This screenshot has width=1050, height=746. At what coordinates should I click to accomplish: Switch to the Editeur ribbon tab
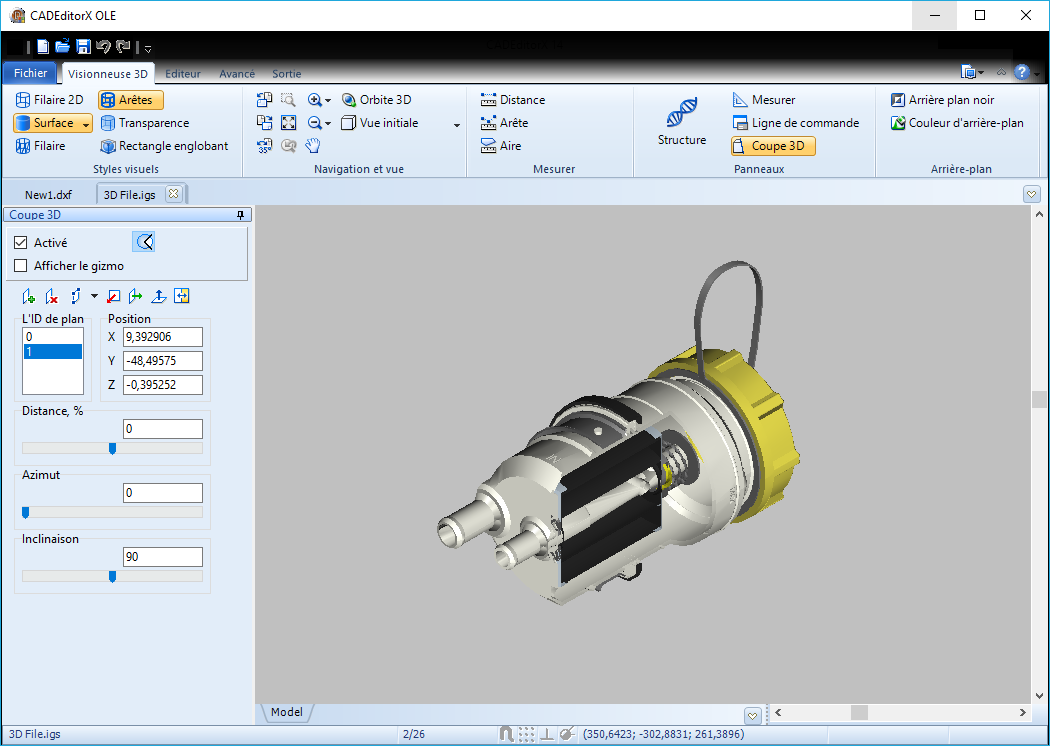(x=183, y=74)
